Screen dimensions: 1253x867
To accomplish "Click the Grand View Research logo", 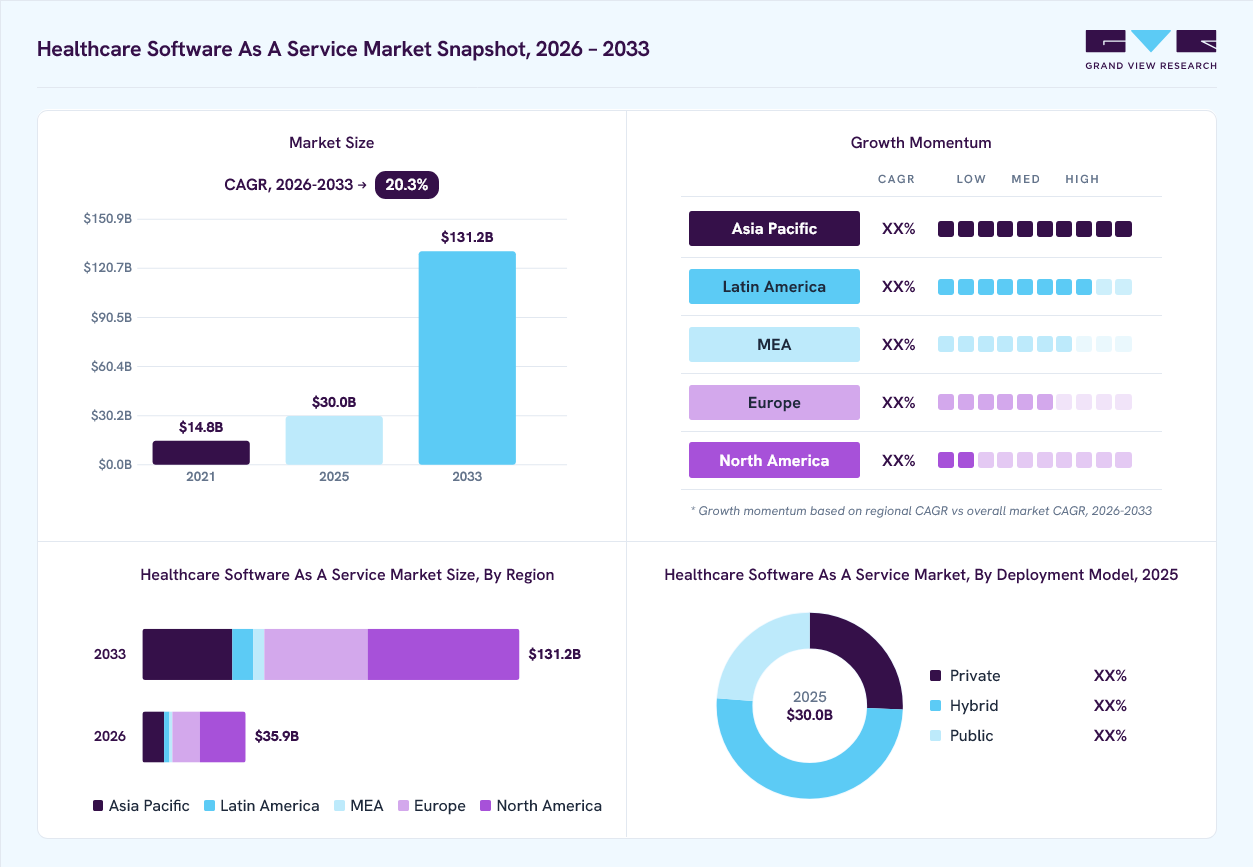I will point(1151,50).
